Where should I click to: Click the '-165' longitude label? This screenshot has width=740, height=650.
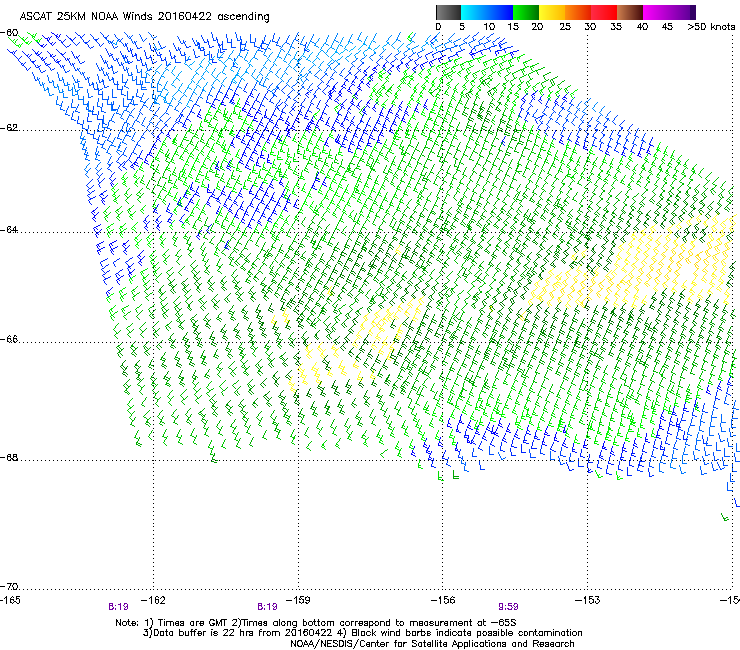tap(10, 600)
